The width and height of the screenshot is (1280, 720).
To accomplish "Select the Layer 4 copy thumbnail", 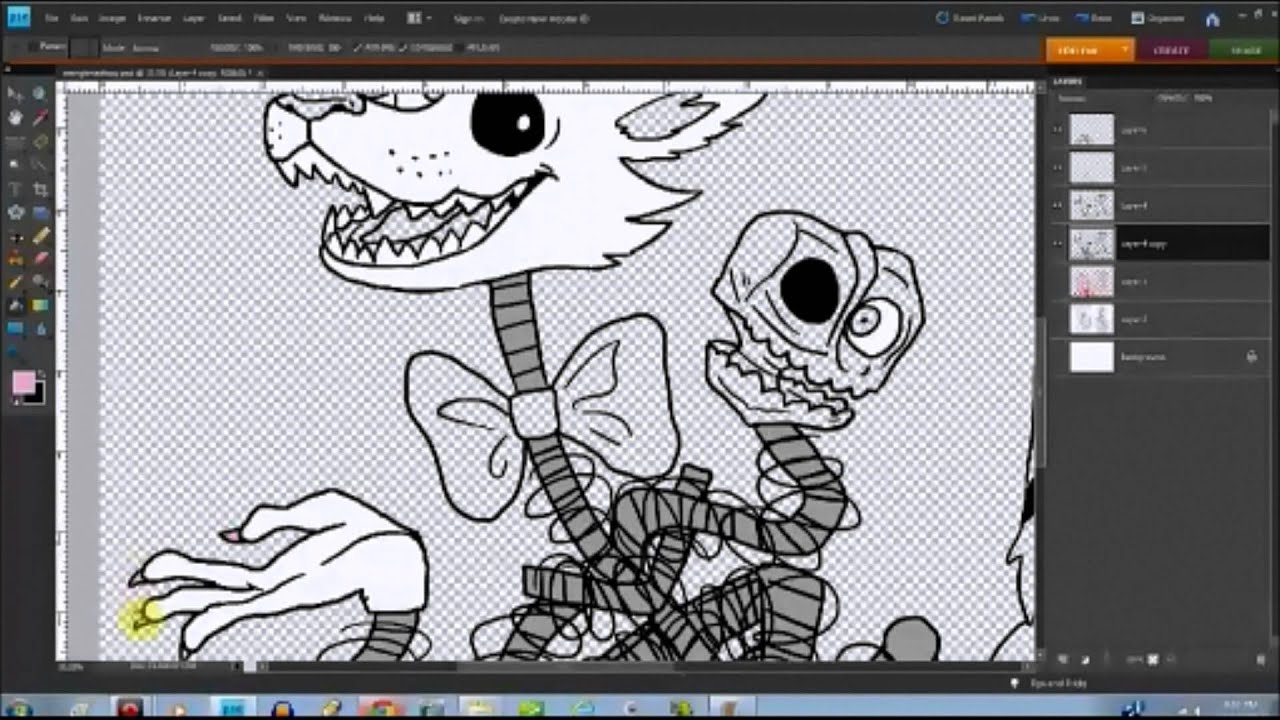I will (x=1091, y=243).
